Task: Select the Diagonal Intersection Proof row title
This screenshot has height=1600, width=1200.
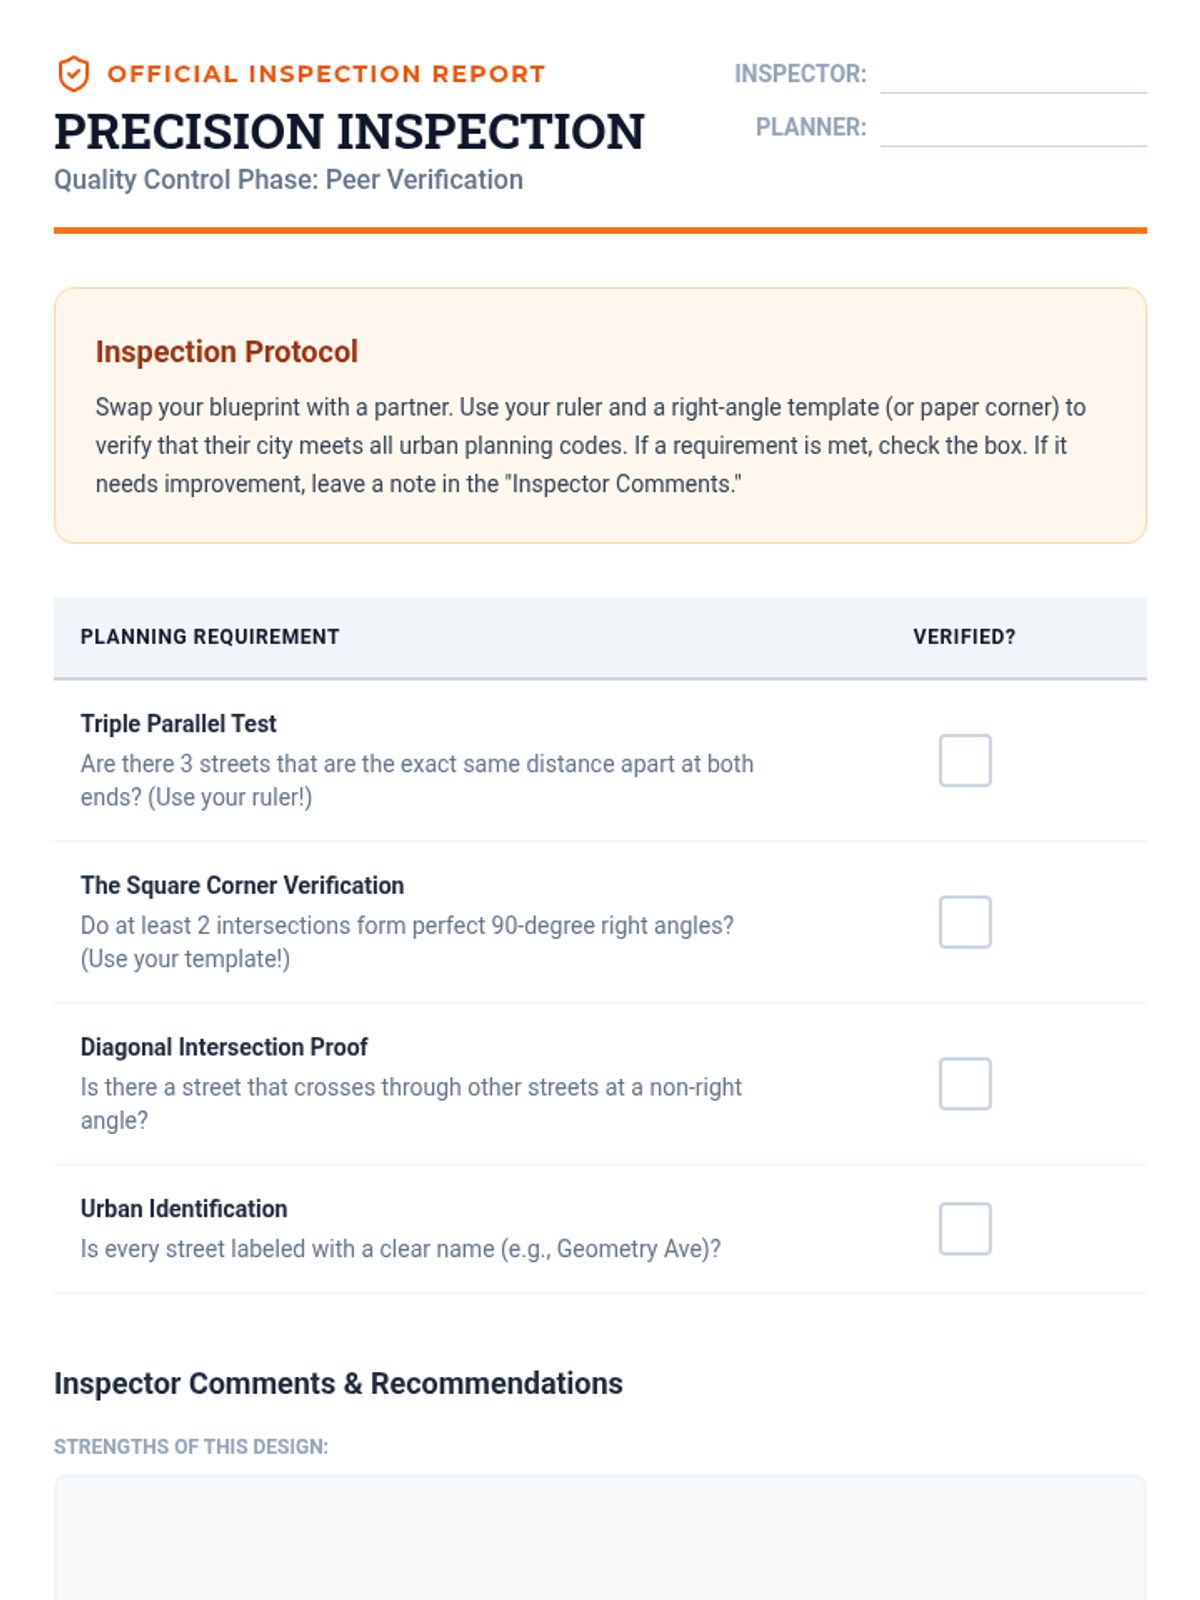Action: click(224, 1047)
